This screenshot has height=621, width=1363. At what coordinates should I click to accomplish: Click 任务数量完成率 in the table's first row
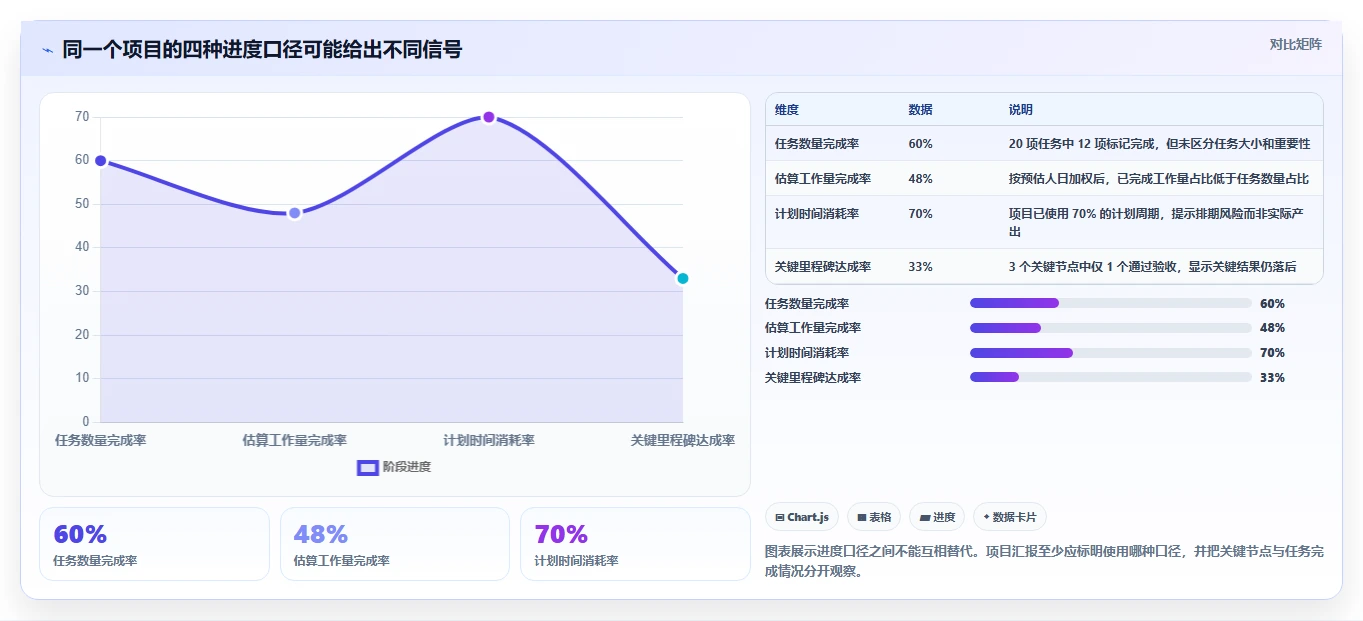click(817, 144)
